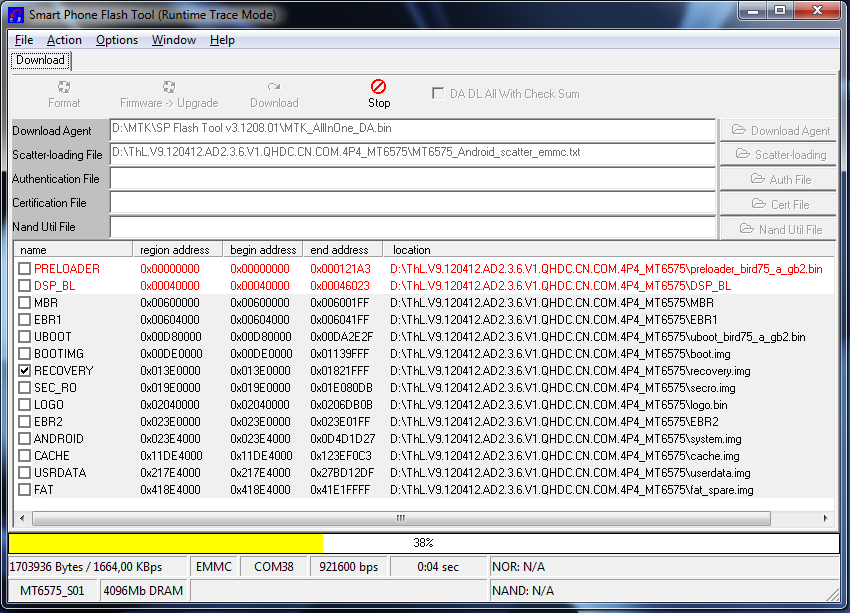This screenshot has width=850, height=613.
Task: Click the Format toolbar icon
Action: pyautogui.click(x=64, y=87)
